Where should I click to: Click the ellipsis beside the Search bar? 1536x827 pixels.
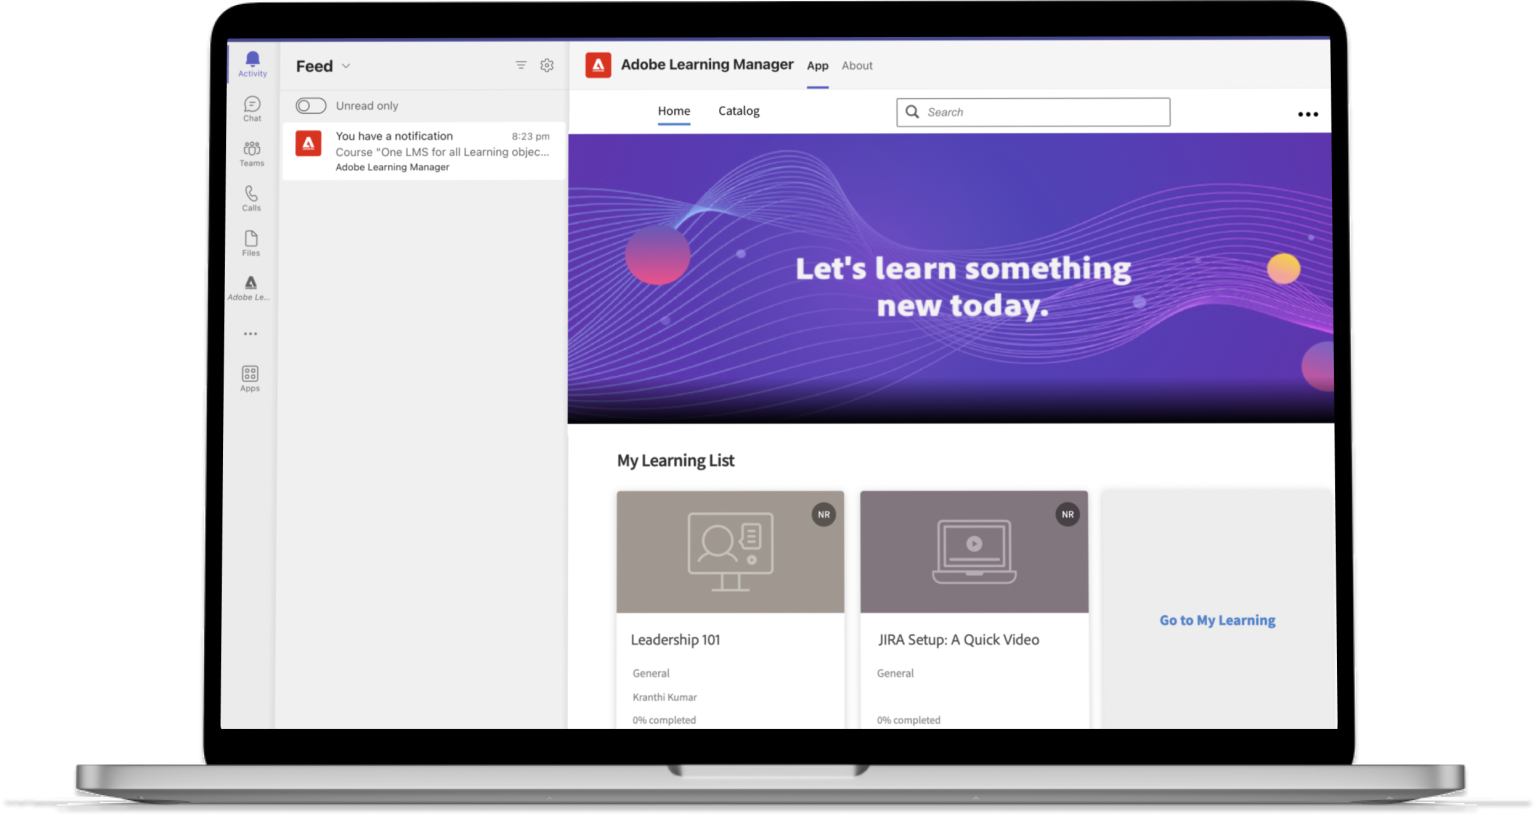pyautogui.click(x=1308, y=114)
